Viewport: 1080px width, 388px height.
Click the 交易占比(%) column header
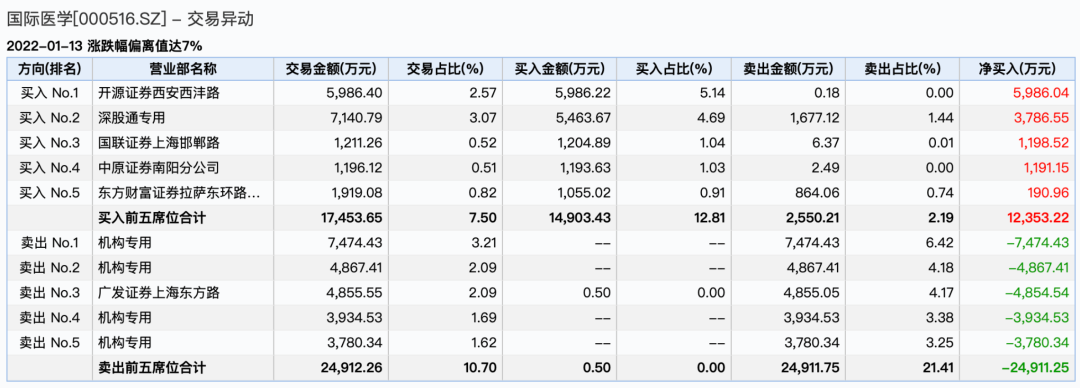[446, 69]
